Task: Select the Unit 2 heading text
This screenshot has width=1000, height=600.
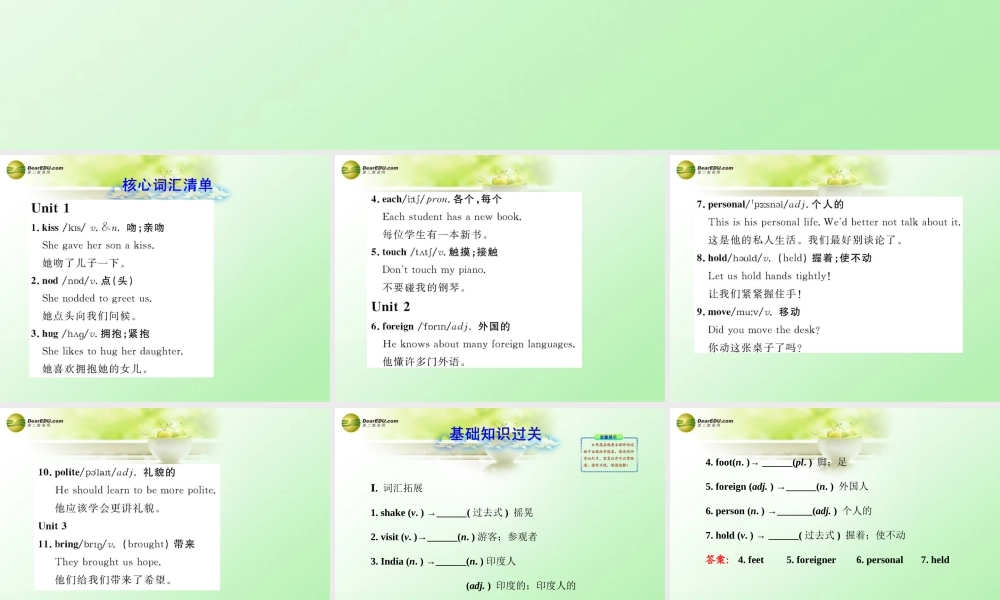Action: (391, 306)
